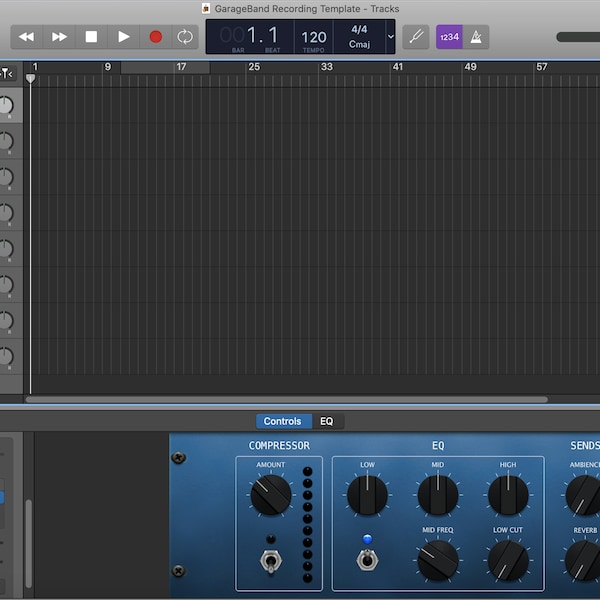Click the EQ LOW knob
This screenshot has width=600, height=600.
pyautogui.click(x=367, y=495)
